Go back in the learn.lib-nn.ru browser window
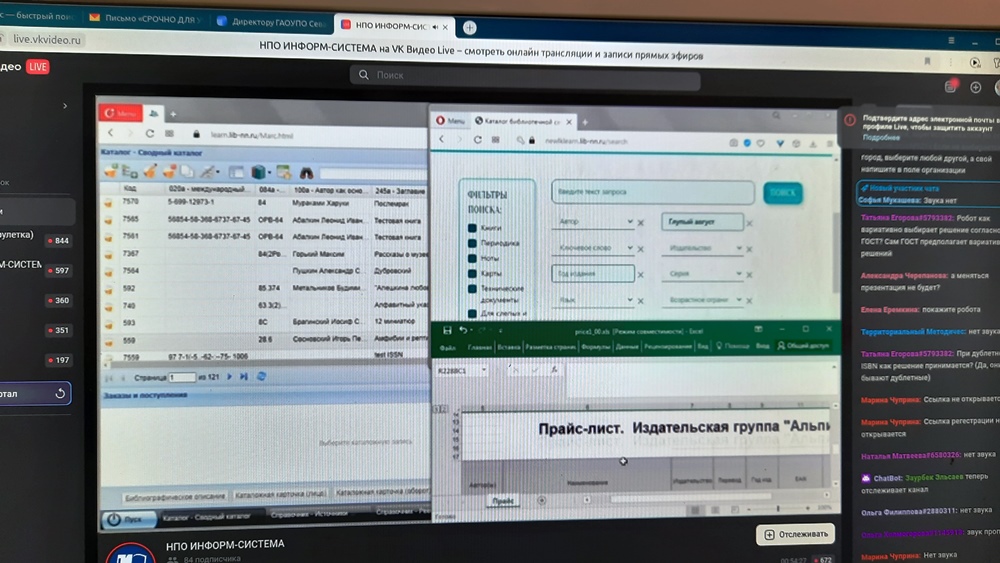Viewport: 1000px width, 563px height. pyautogui.click(x=111, y=133)
